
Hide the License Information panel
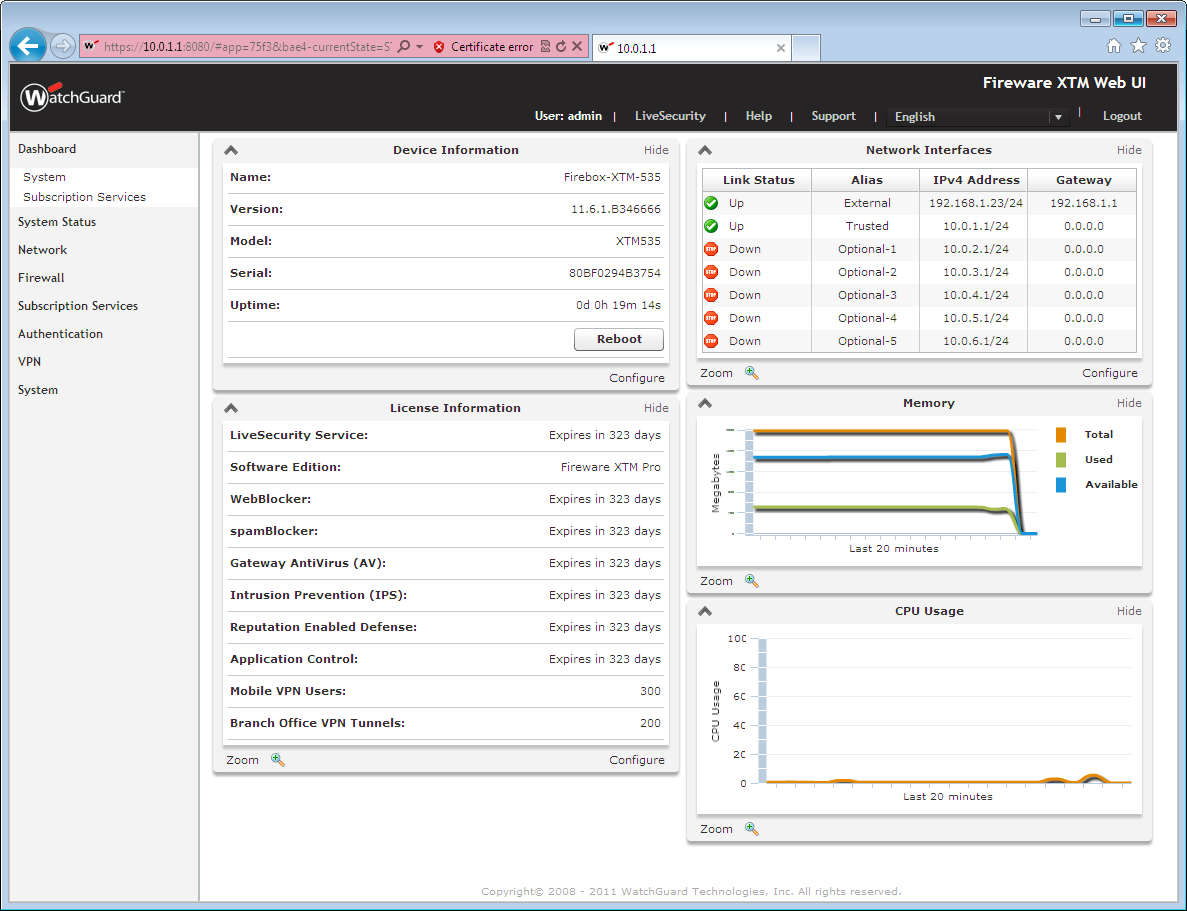pyautogui.click(x=656, y=408)
